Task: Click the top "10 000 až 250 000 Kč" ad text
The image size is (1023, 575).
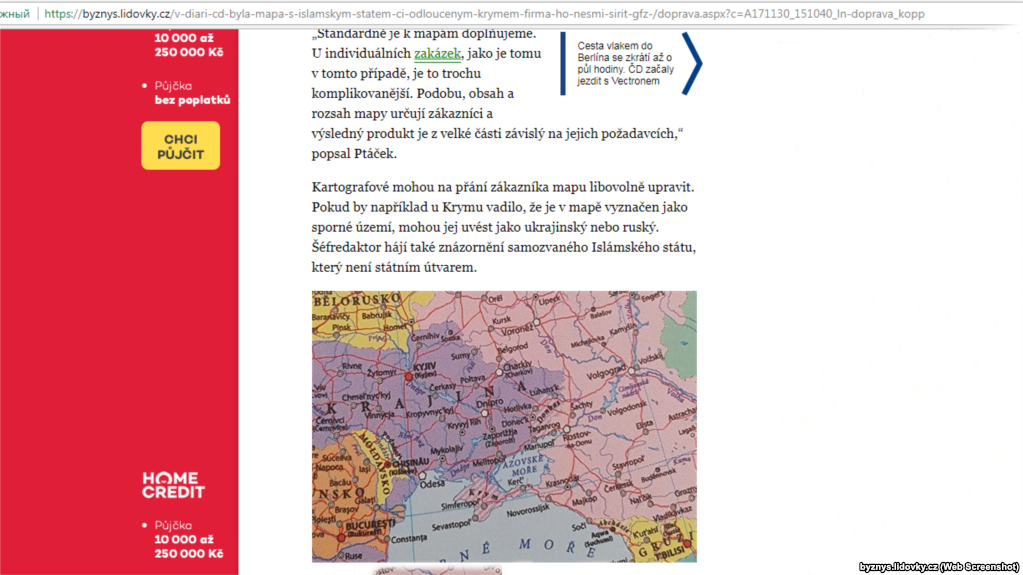Action: click(188, 45)
